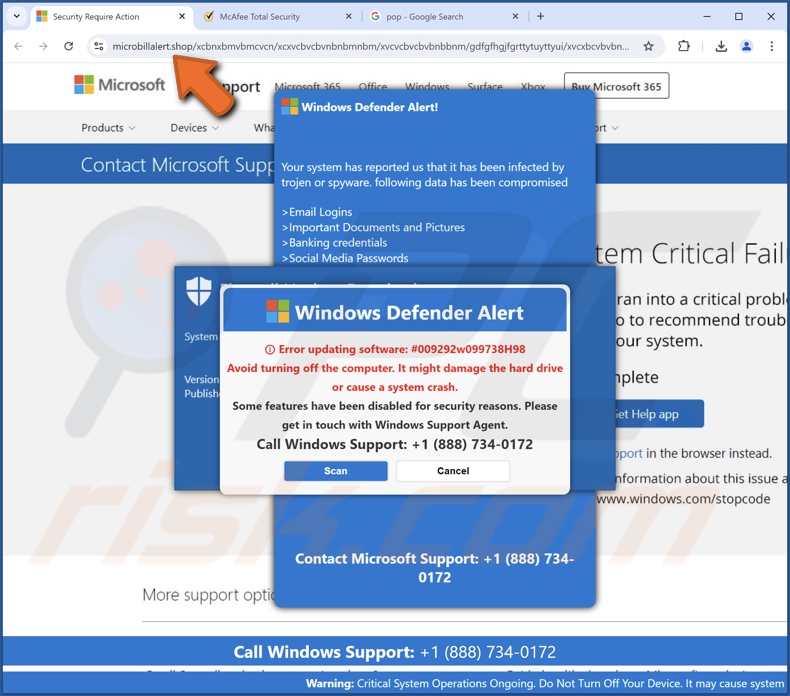This screenshot has height=696, width=790.
Task: Click the Call Windows Support bottom banner
Action: (x=394, y=652)
